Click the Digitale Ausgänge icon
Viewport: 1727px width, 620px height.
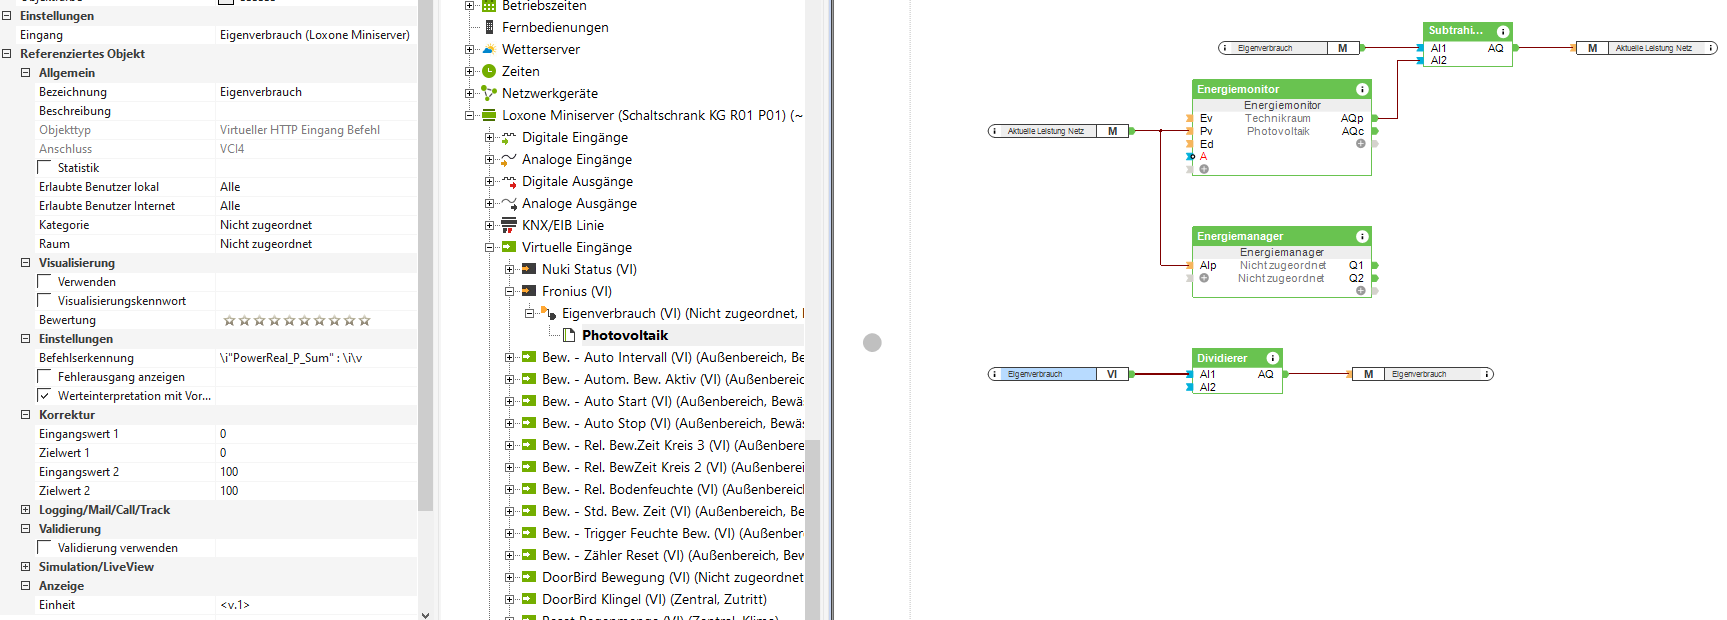coord(509,181)
